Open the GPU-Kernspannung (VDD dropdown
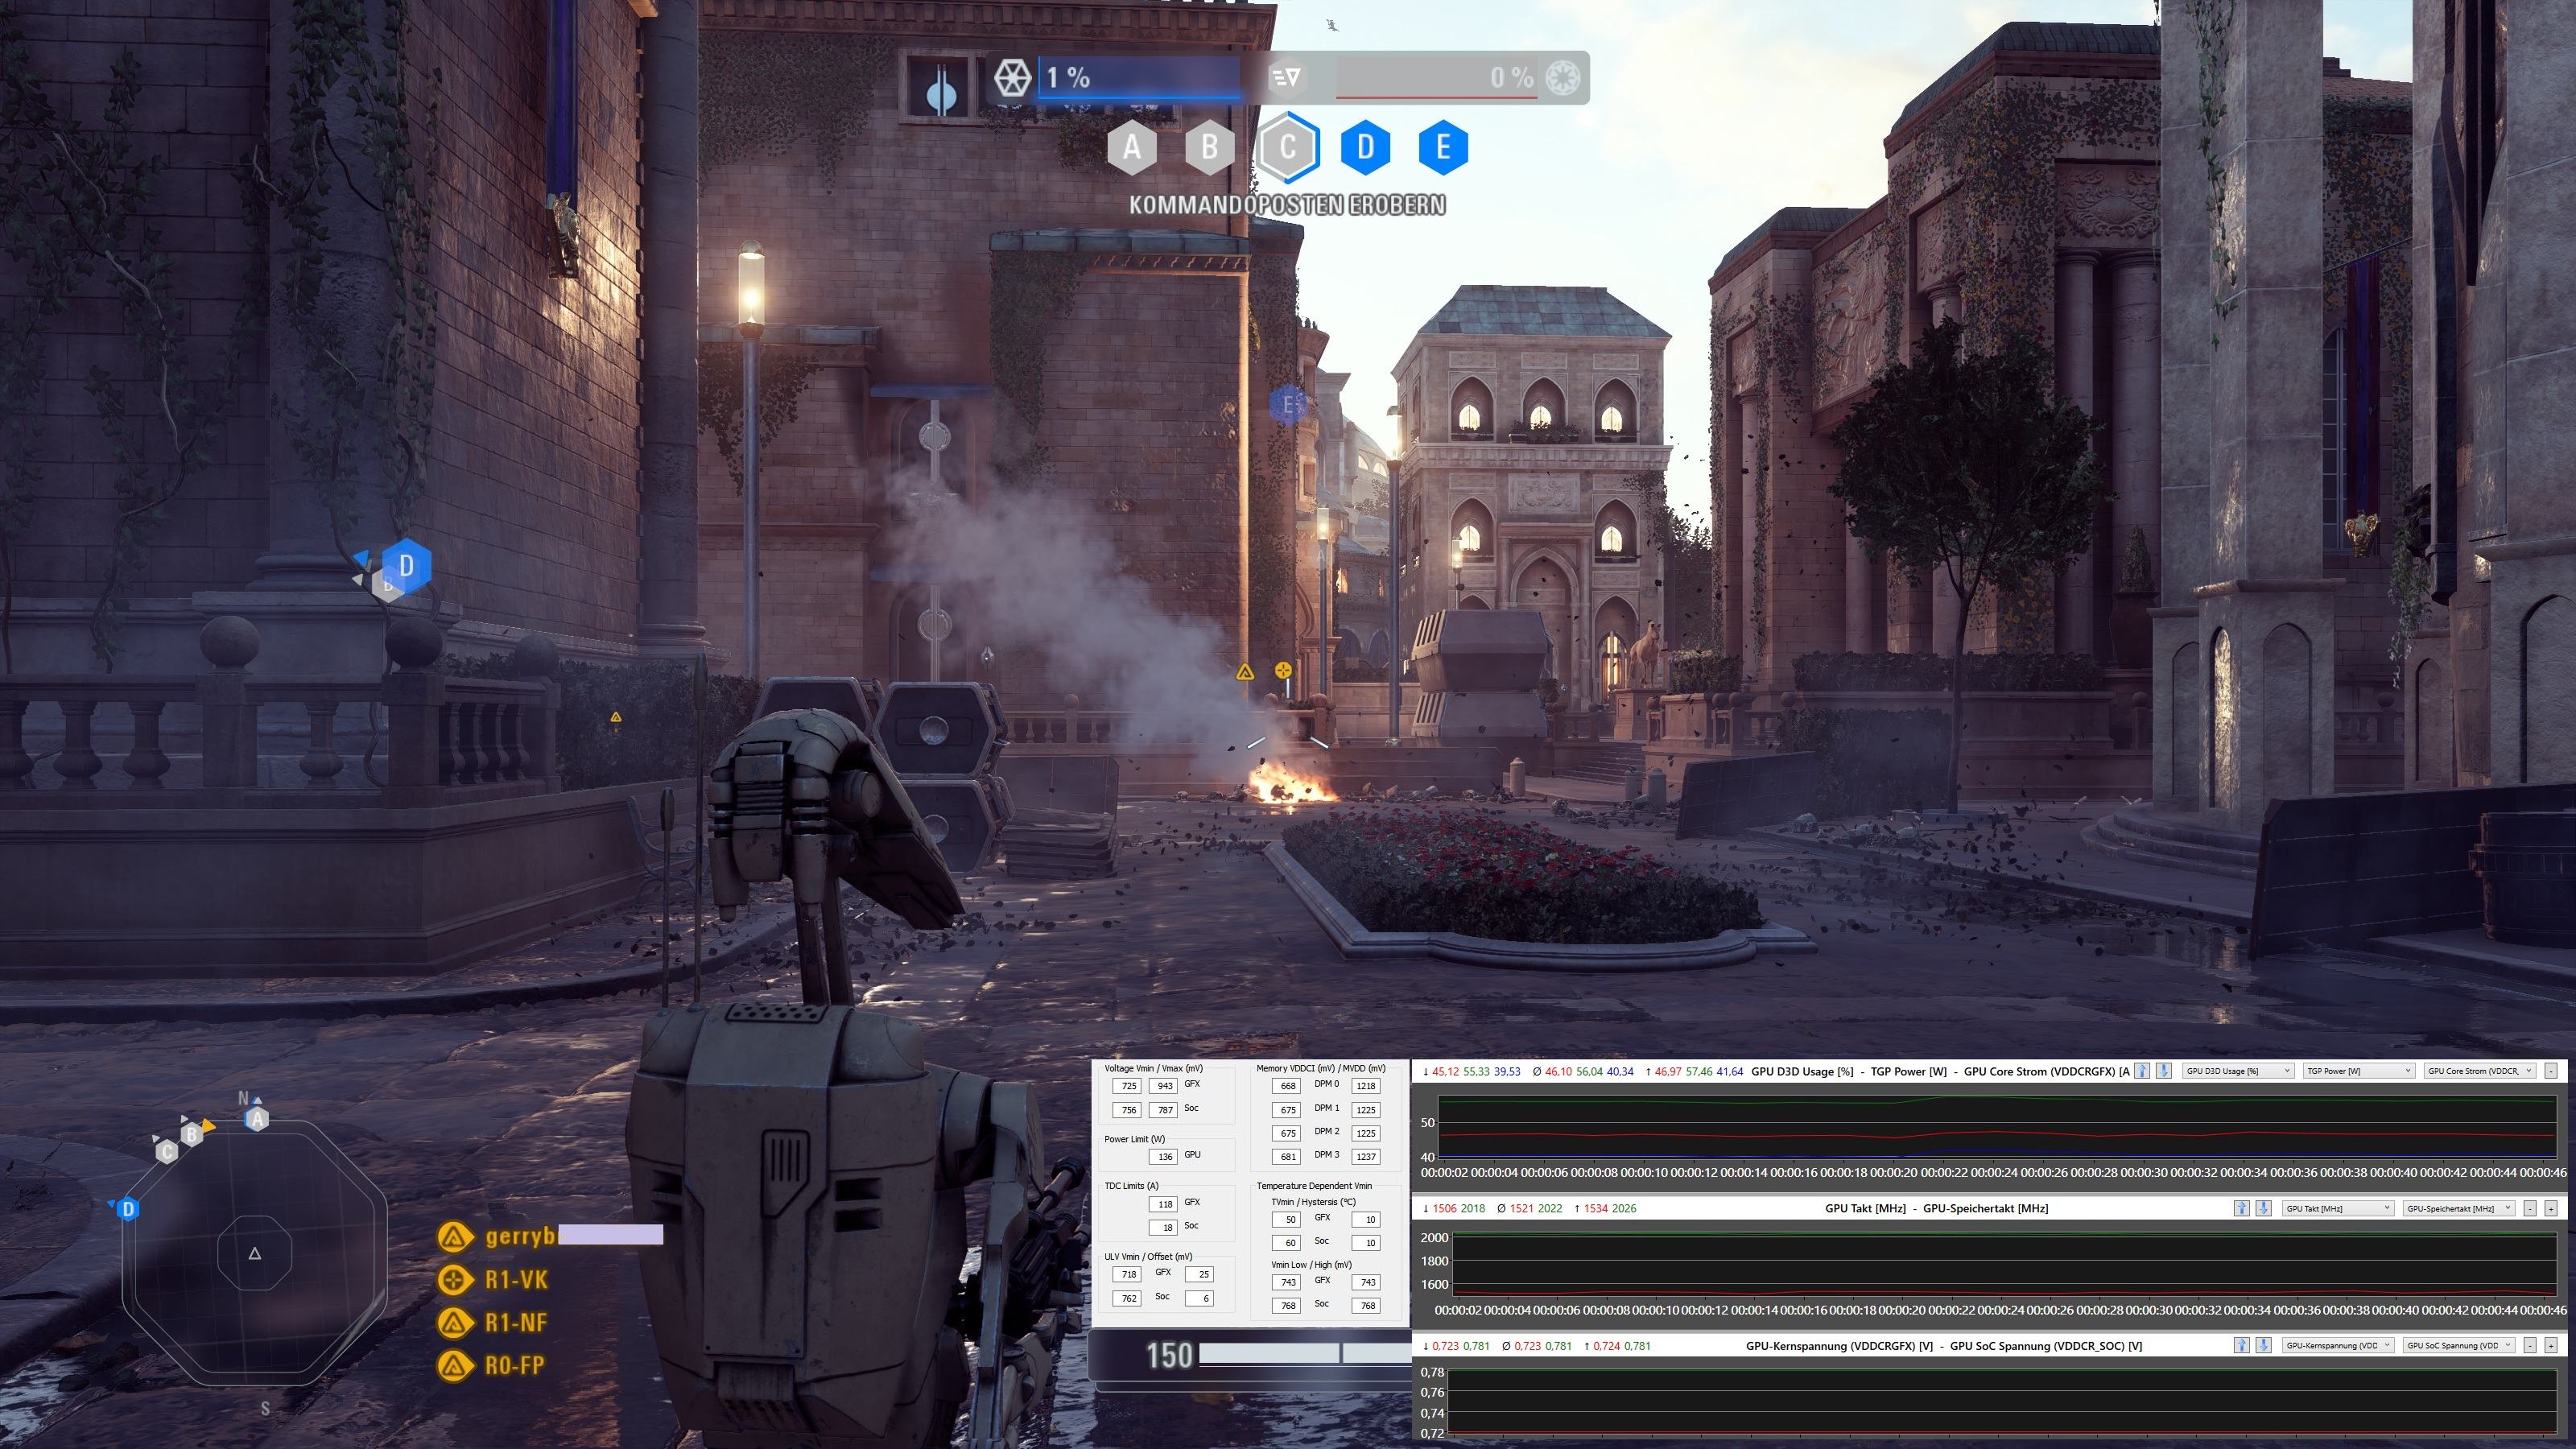 pos(2338,1345)
